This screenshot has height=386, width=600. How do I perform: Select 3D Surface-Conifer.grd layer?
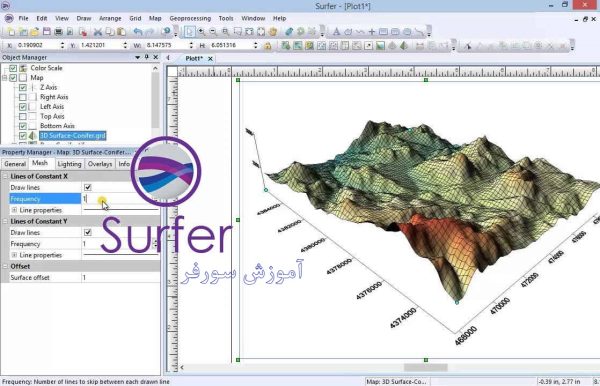[73, 136]
